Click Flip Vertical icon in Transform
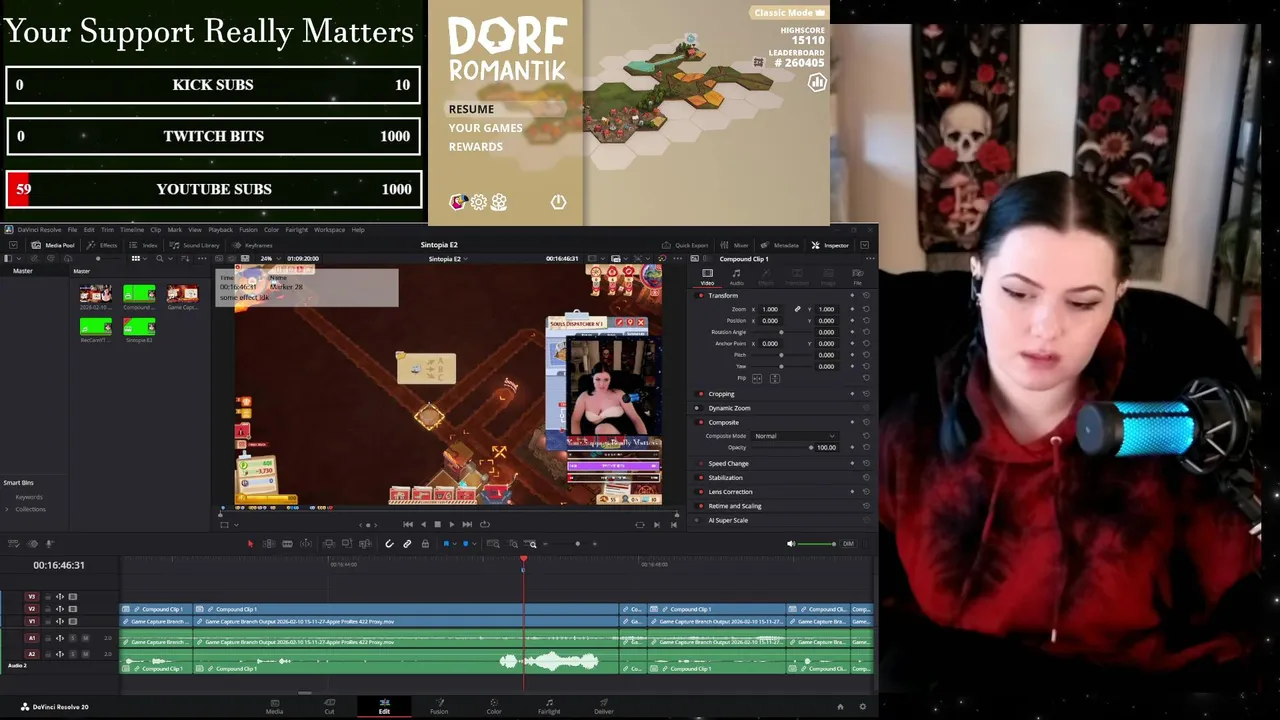The height and width of the screenshot is (720, 1280). pos(775,378)
